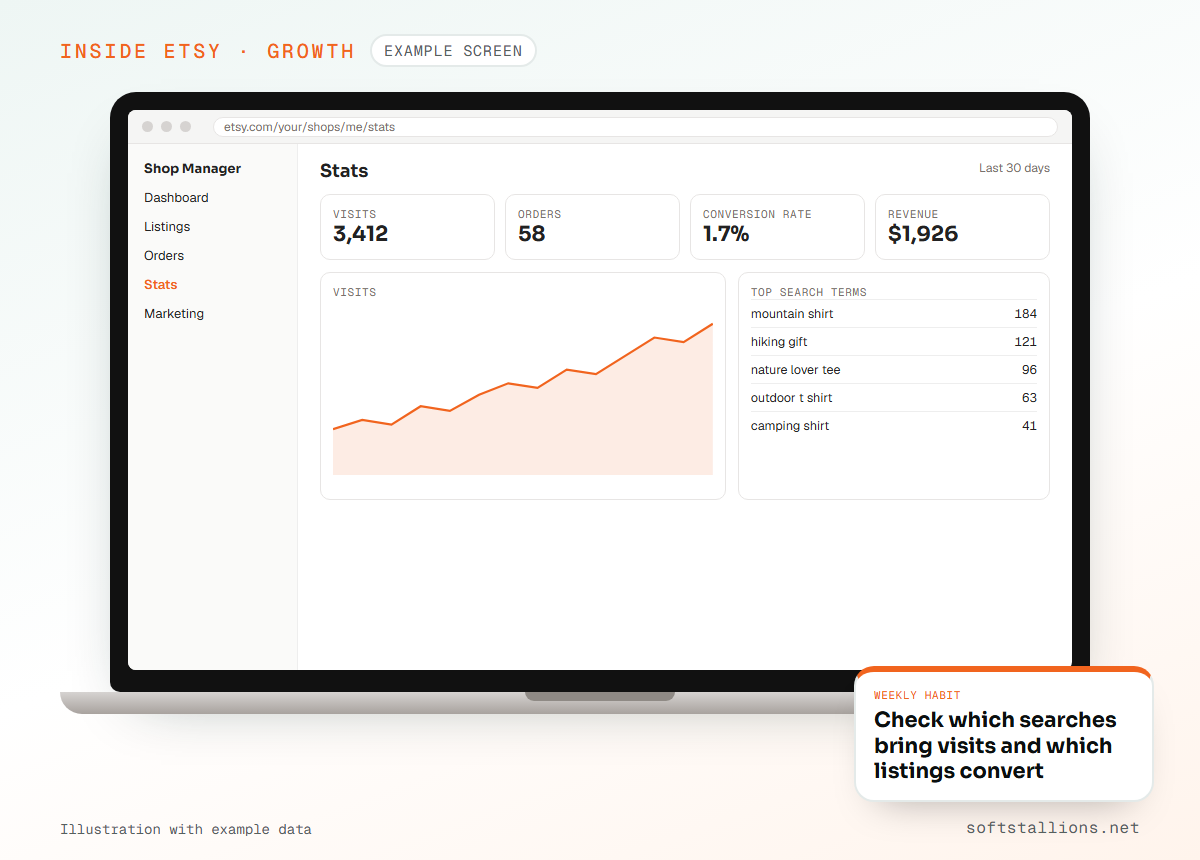Click the Stats page title
Screen dimensions: 1200x860
pos(344,171)
